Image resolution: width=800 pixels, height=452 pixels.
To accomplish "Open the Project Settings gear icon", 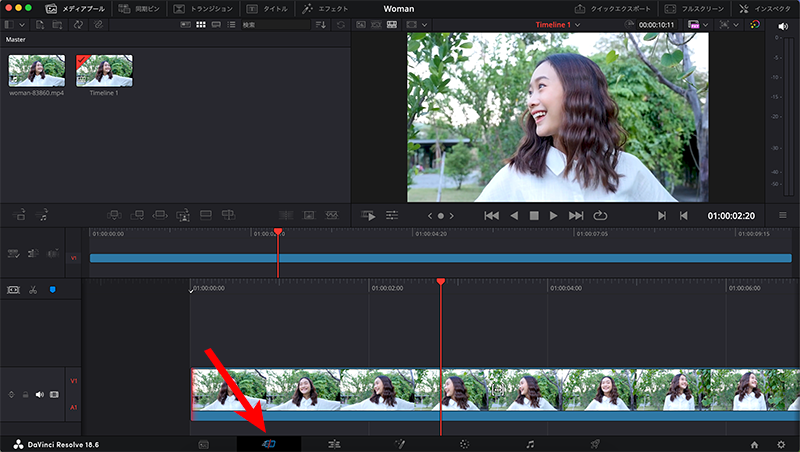I will click(781, 444).
